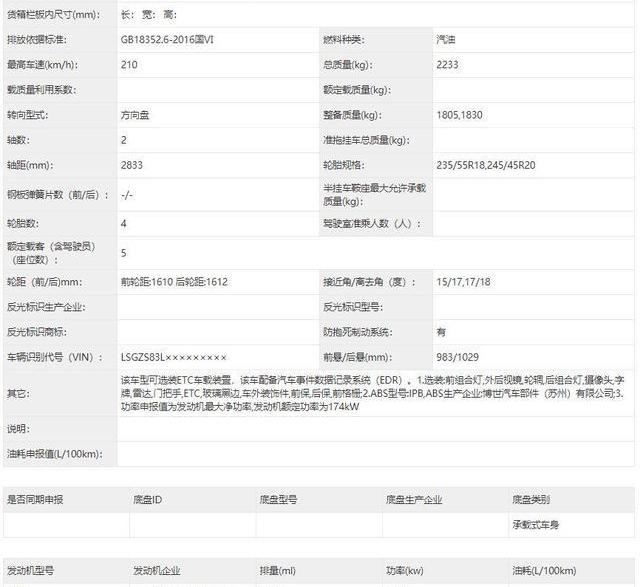Click the 轴距 value 2833
The height and width of the screenshot is (587, 640).
tap(131, 165)
